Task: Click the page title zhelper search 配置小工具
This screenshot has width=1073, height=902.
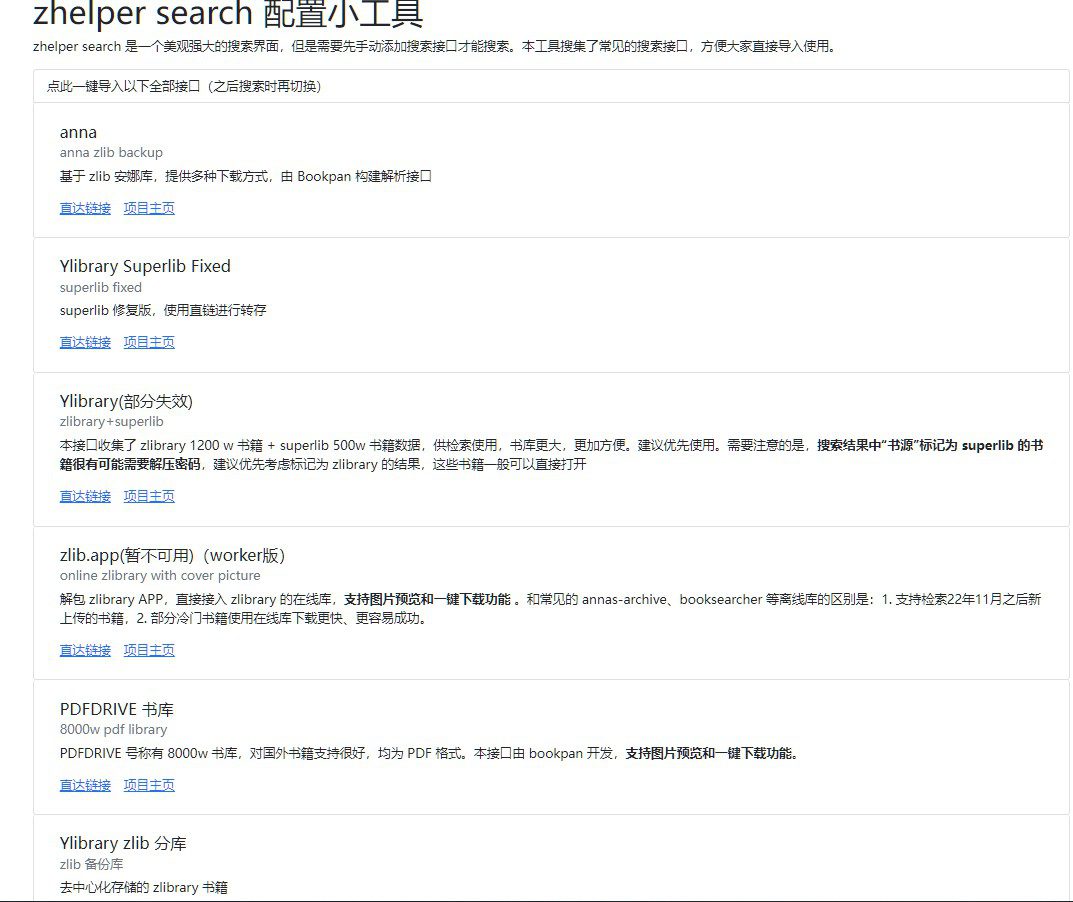Action: pos(215,14)
